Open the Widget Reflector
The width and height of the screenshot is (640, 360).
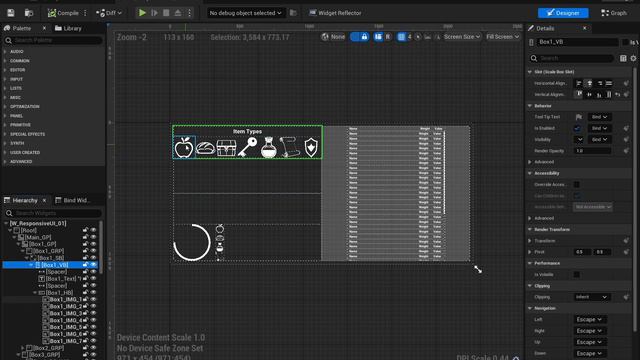click(335, 13)
